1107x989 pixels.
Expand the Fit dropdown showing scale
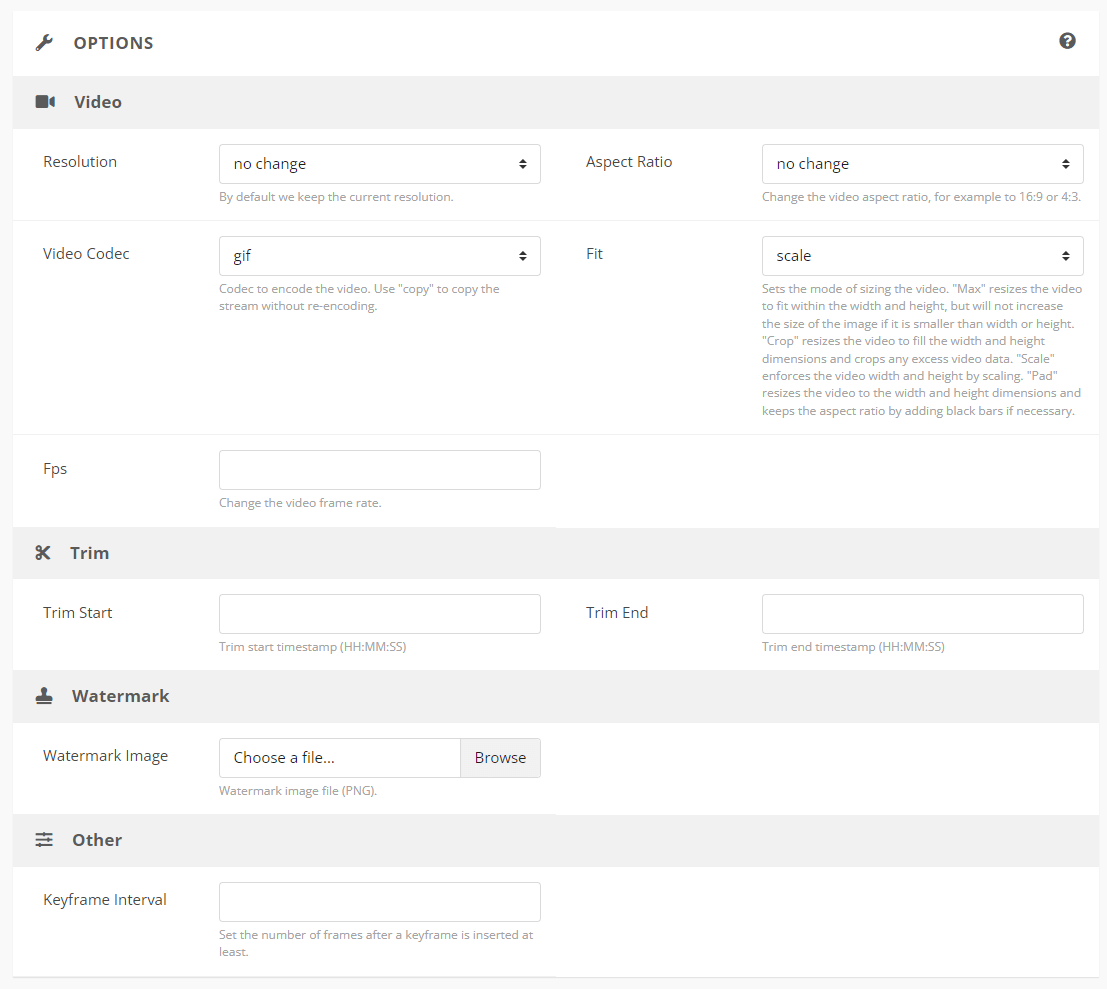pyautogui.click(x=922, y=256)
